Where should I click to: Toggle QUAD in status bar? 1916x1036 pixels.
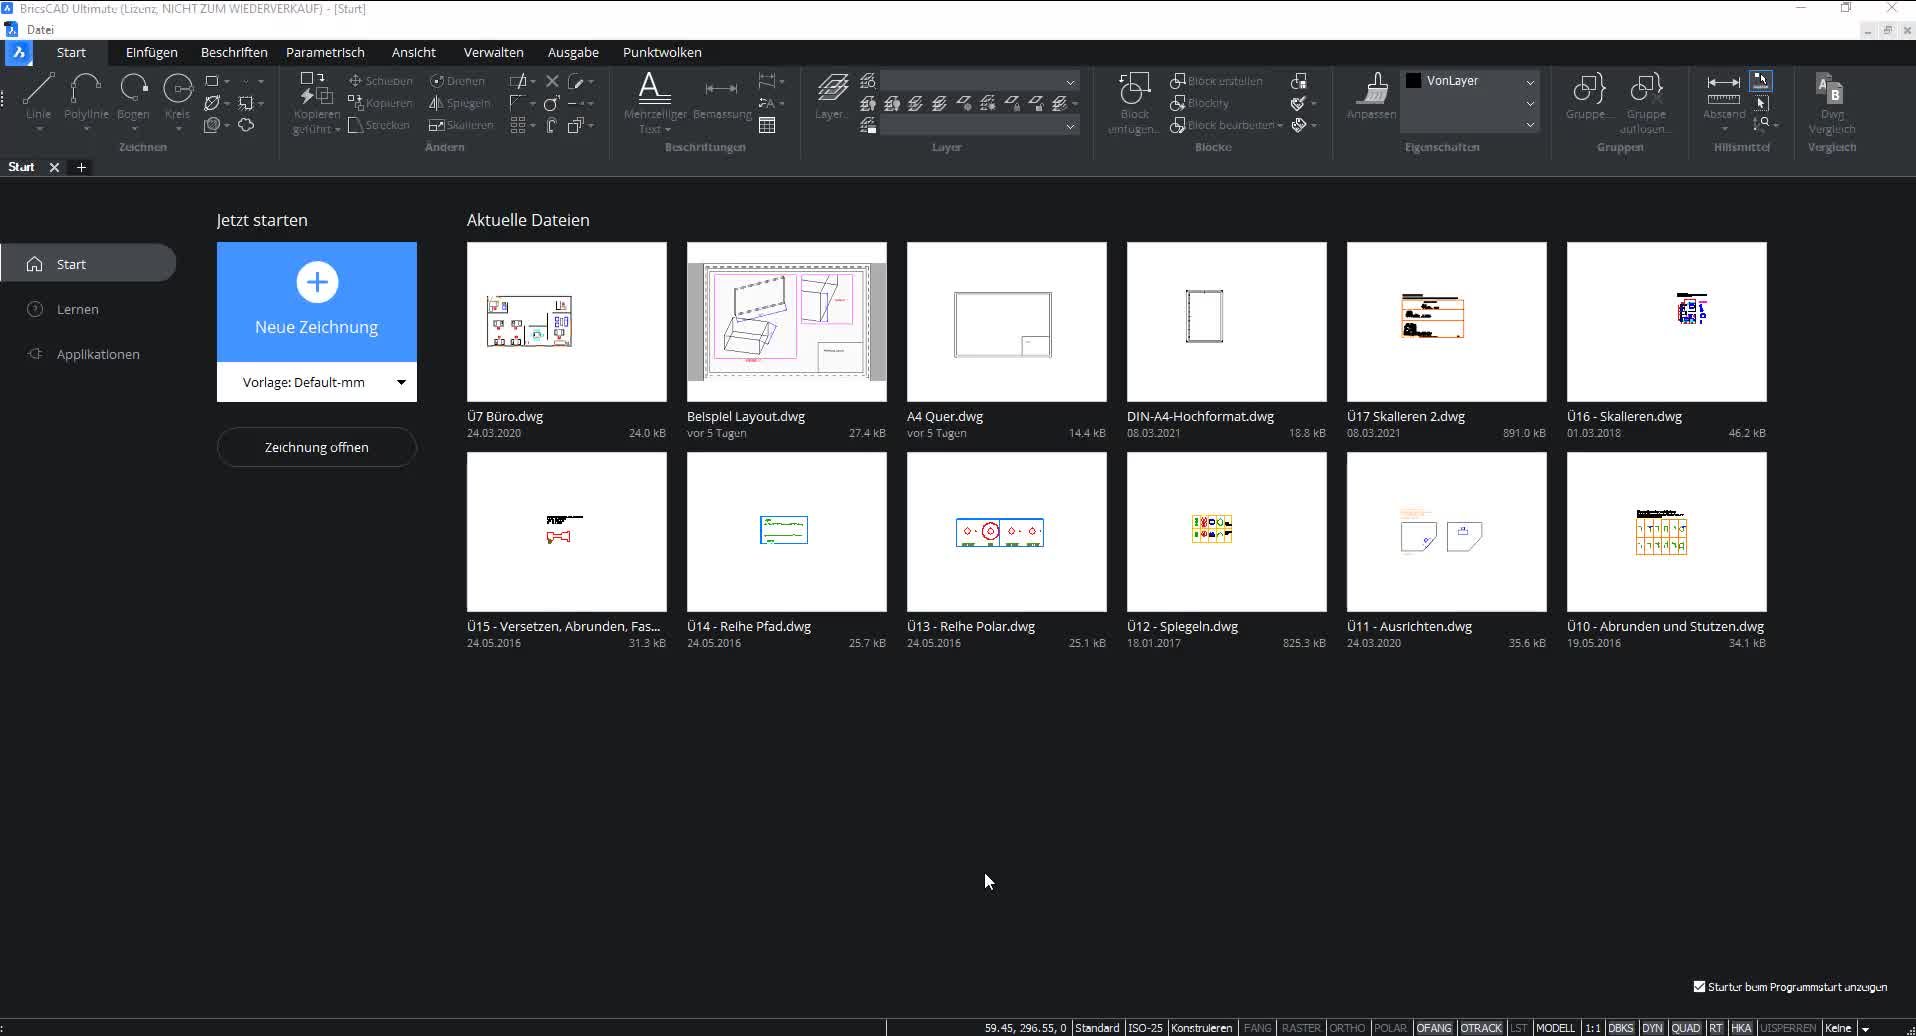click(x=1685, y=1028)
